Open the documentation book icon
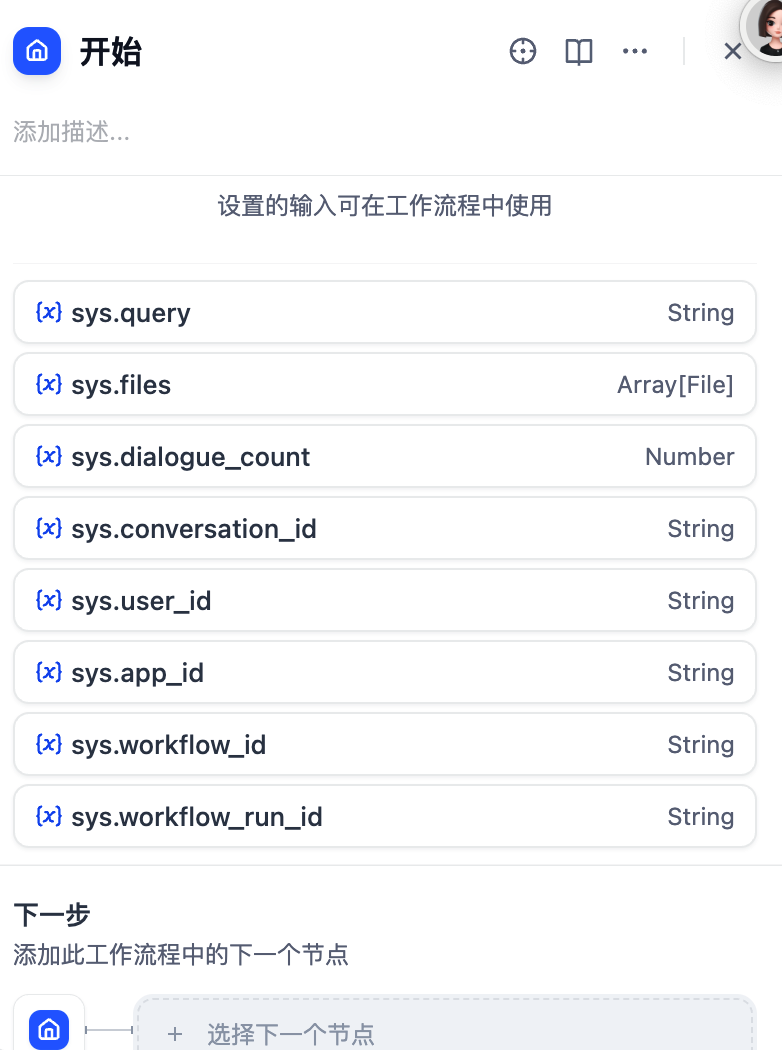Screen dimensions: 782x1050 click(579, 51)
